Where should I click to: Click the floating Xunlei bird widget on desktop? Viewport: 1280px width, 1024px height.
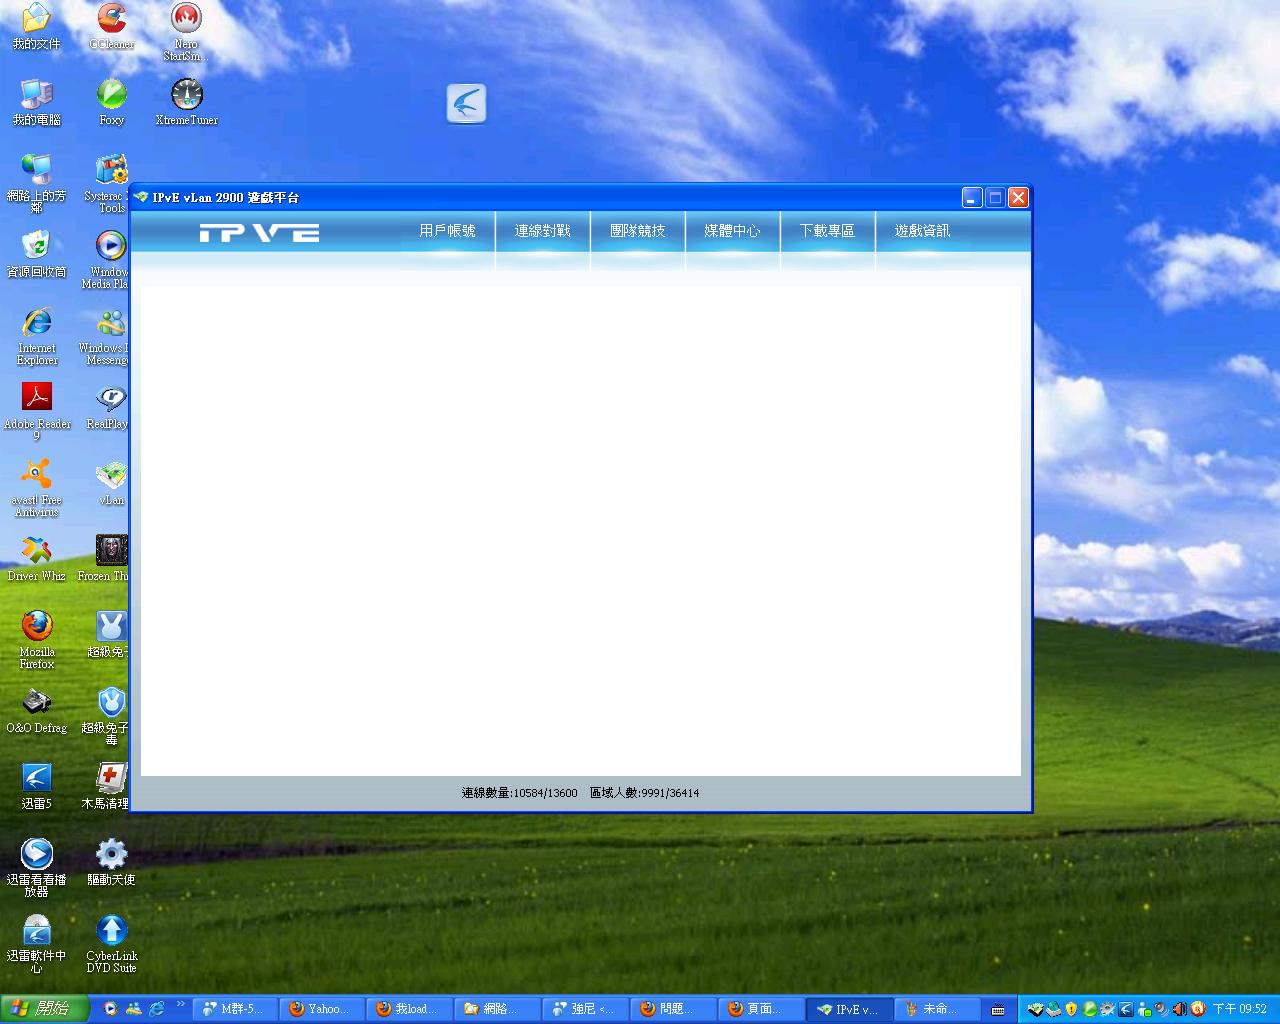coord(466,103)
